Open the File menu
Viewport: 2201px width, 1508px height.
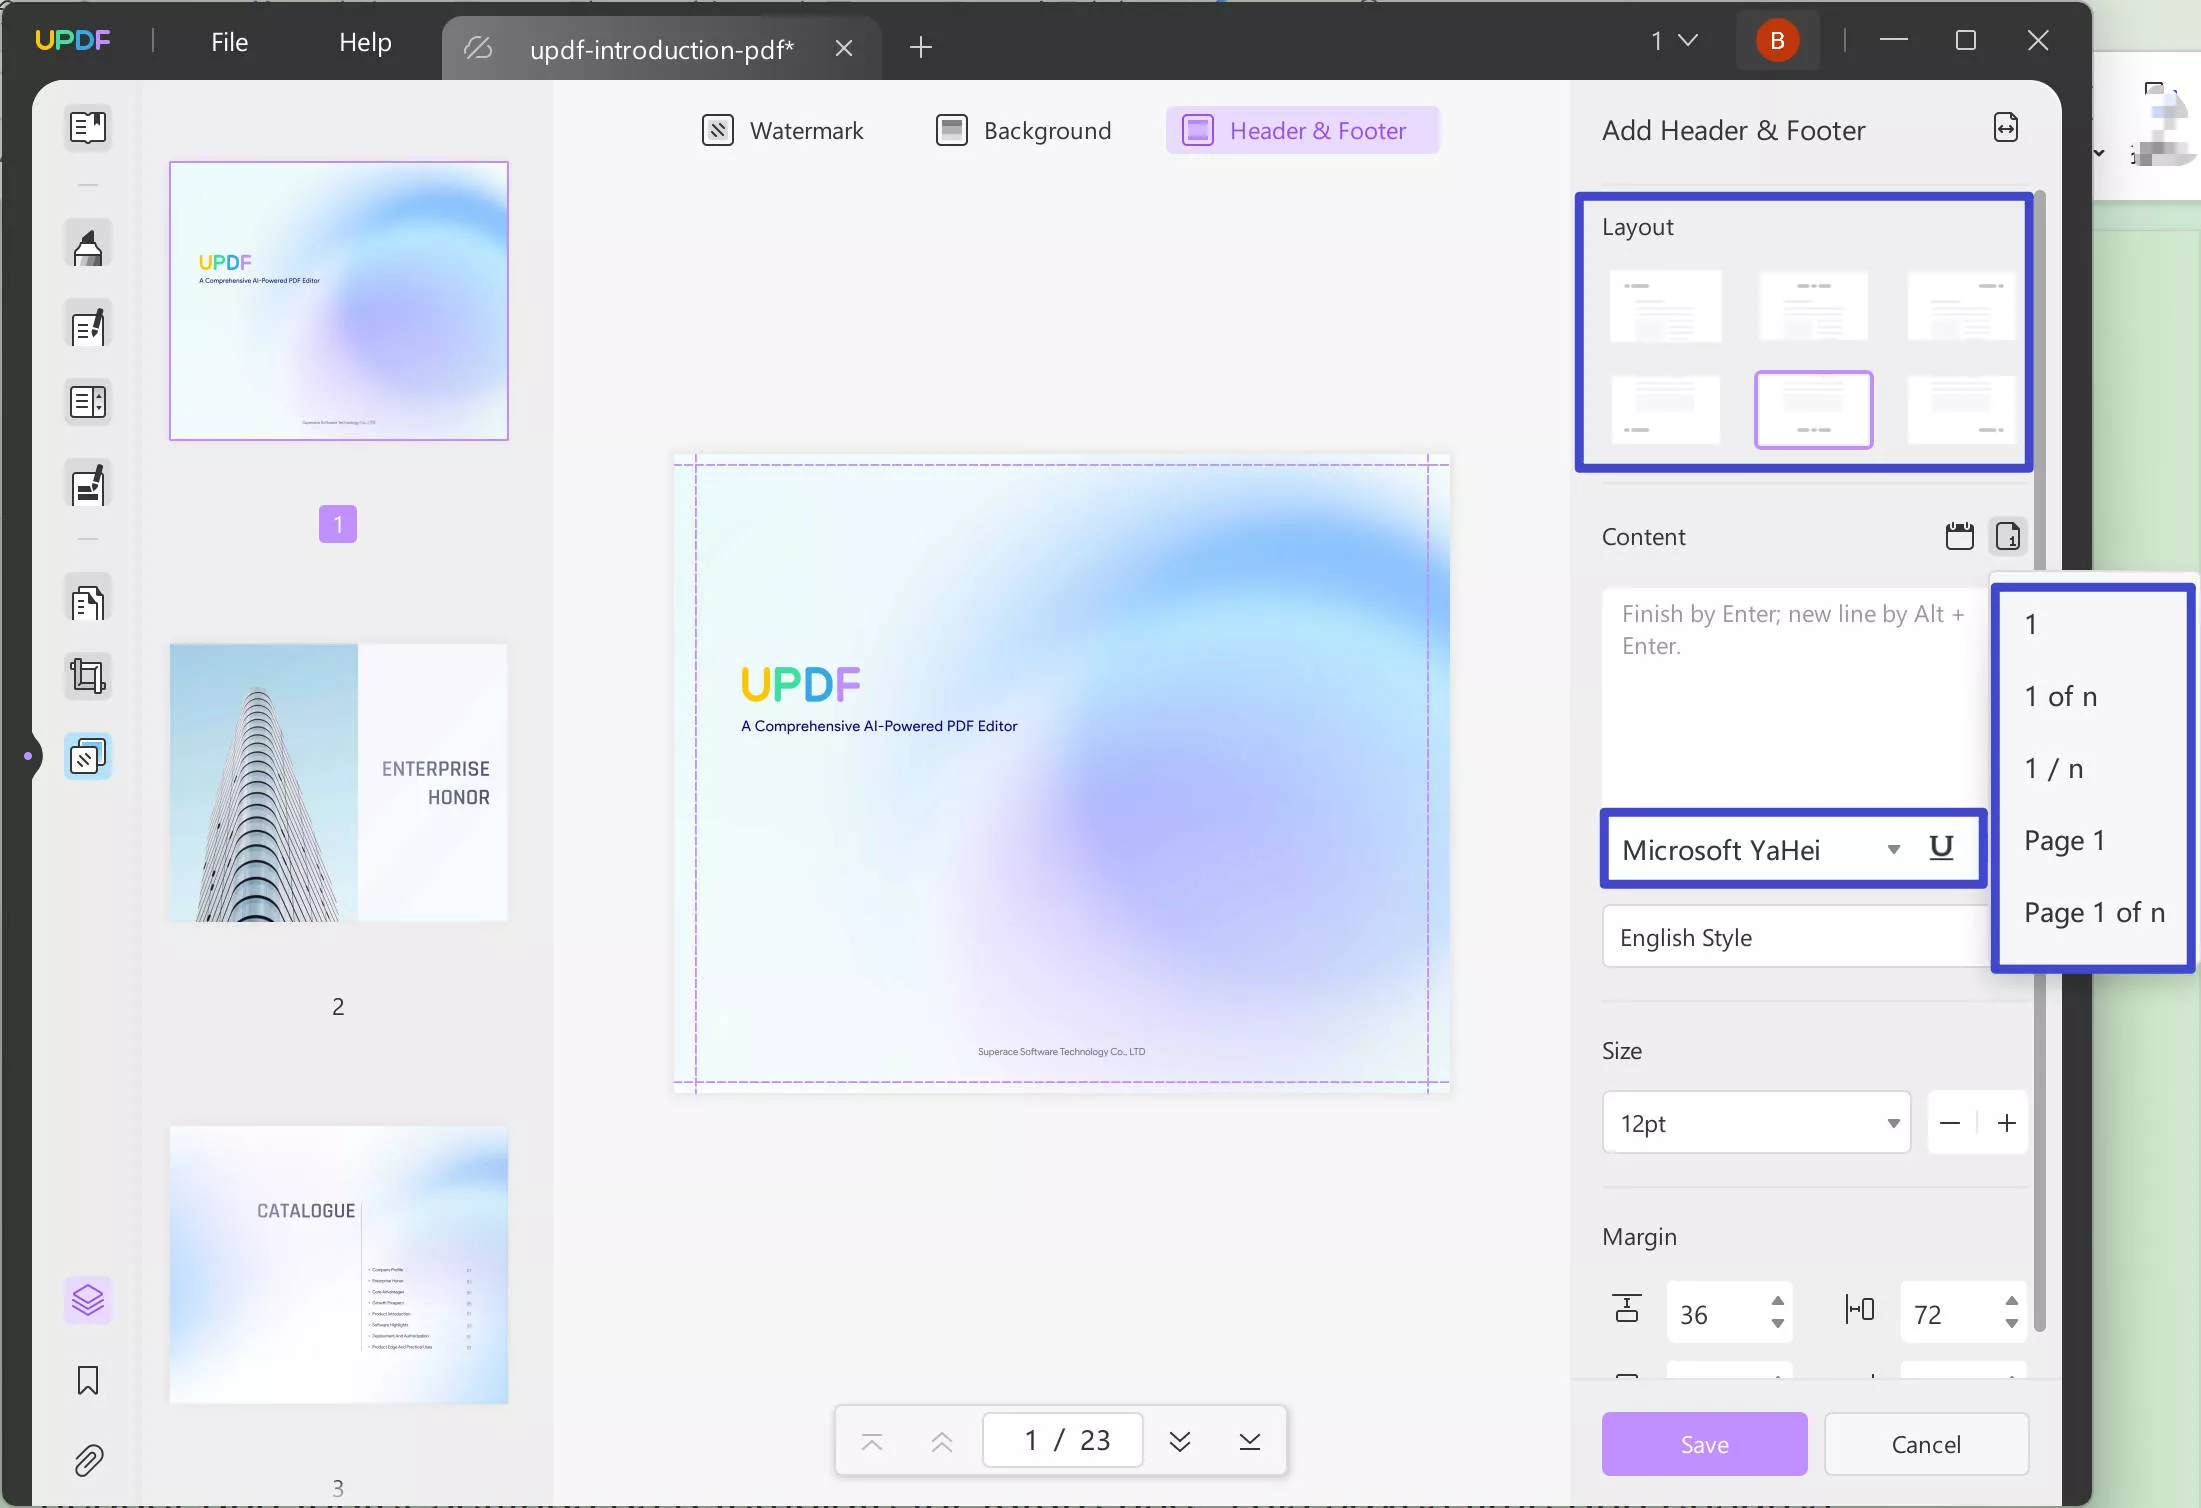(228, 42)
